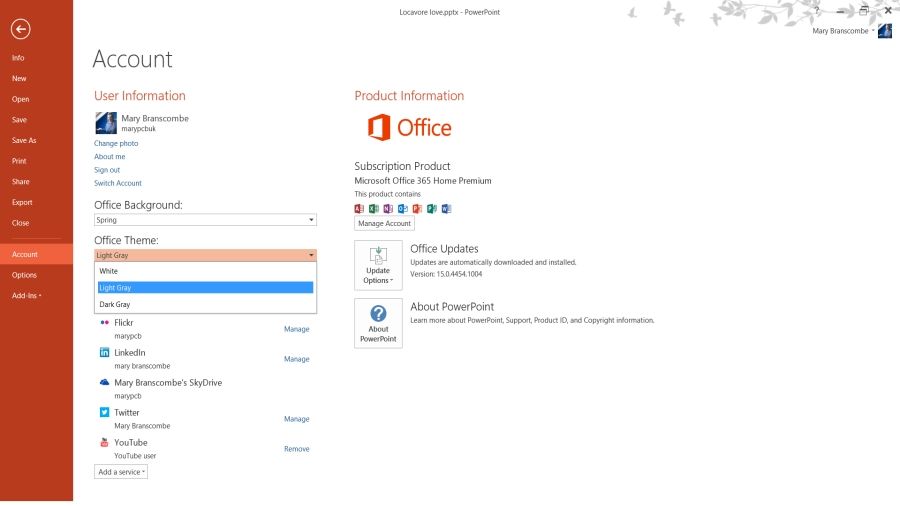Choose Dark Gray in the Office Theme list
The width and height of the screenshot is (900, 506).
205,304
